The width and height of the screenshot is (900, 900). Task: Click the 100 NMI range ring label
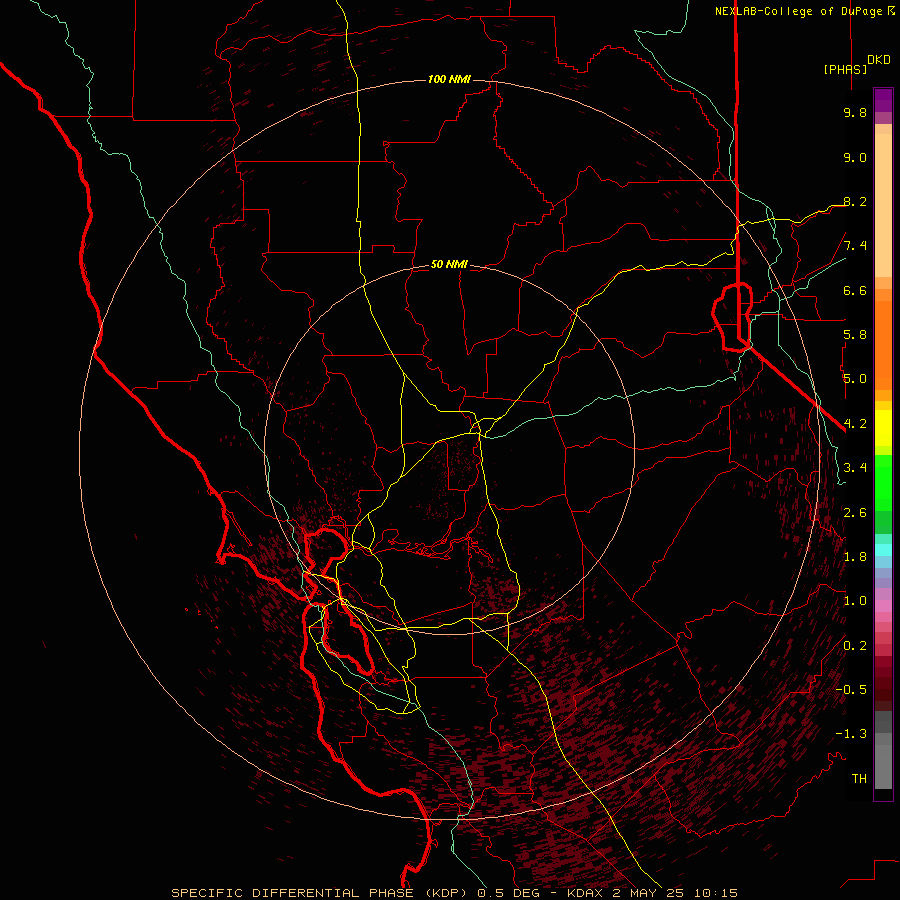click(x=449, y=79)
